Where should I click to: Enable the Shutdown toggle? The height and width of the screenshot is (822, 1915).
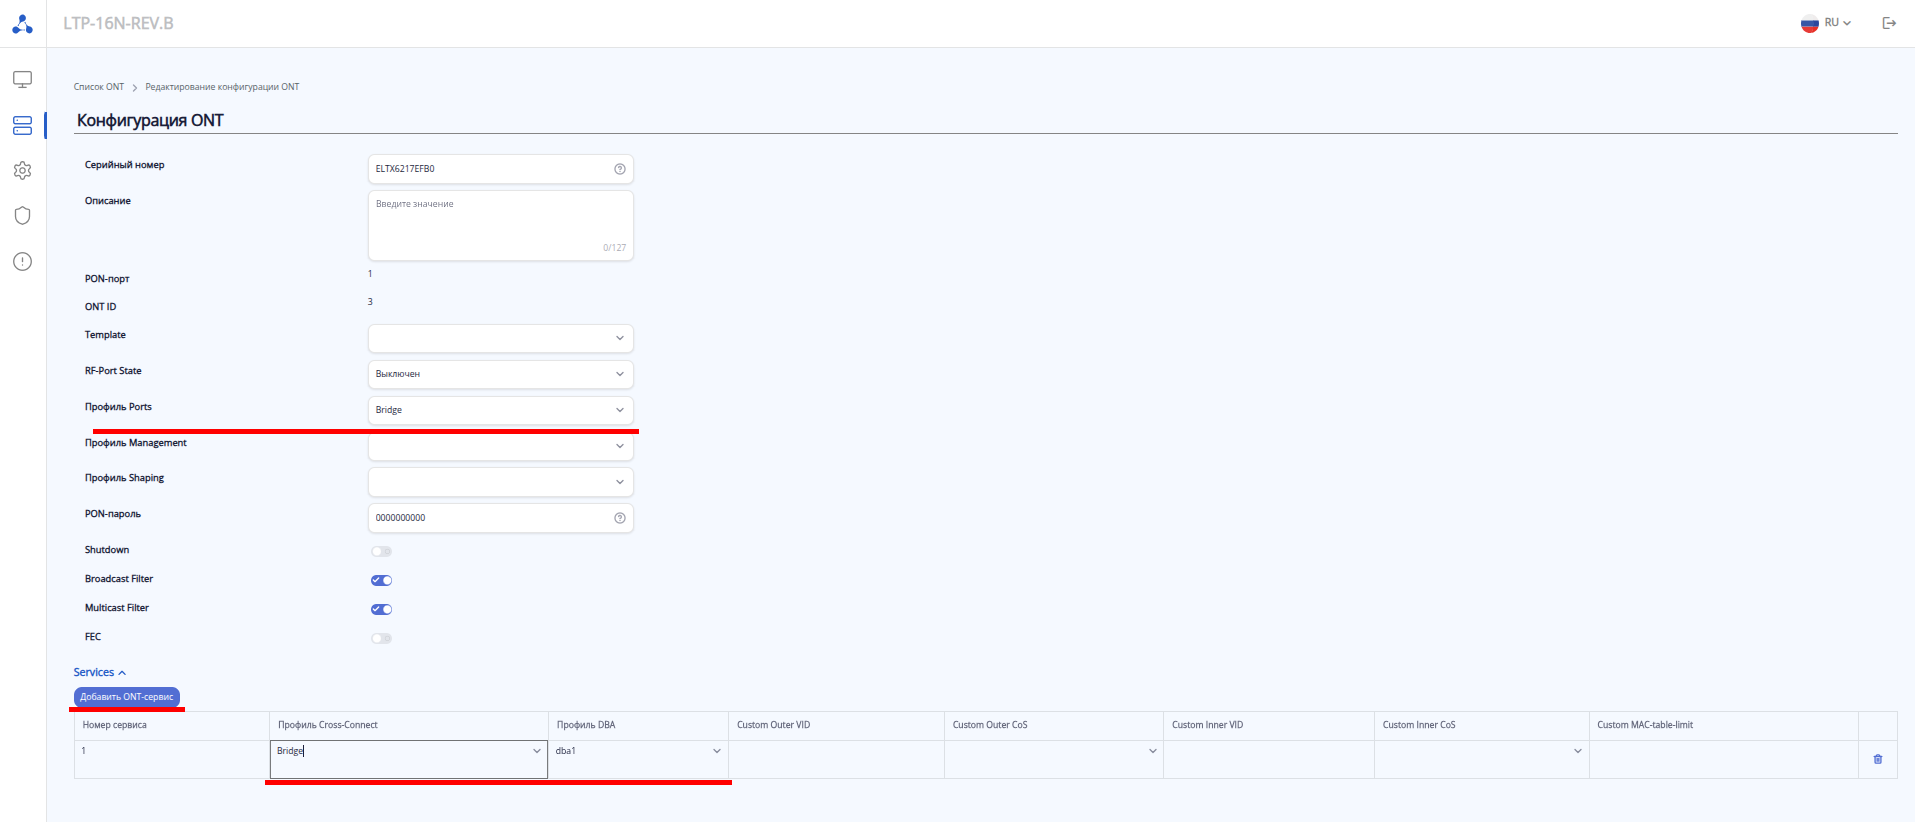[x=381, y=551]
